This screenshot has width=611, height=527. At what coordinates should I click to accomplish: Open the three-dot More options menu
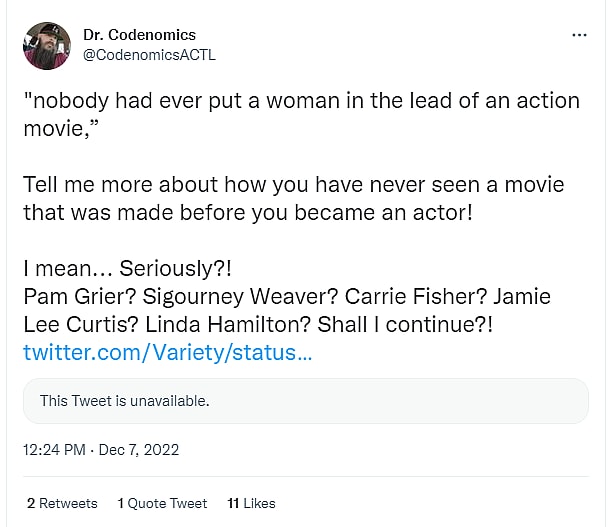click(x=579, y=35)
